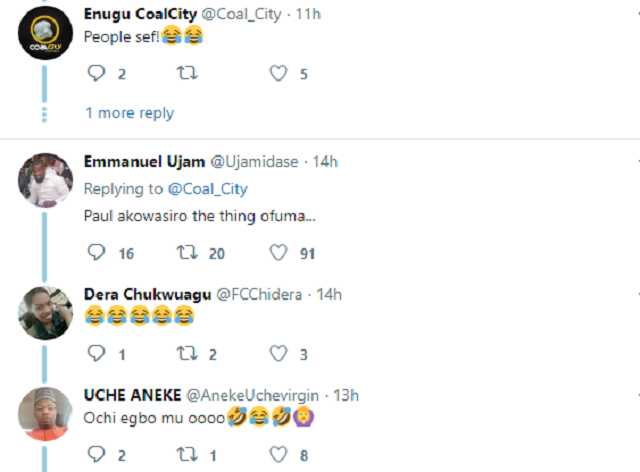Reply to Enugu CoalCity's tweet
Viewport: 640px width, 472px height.
tap(97, 72)
